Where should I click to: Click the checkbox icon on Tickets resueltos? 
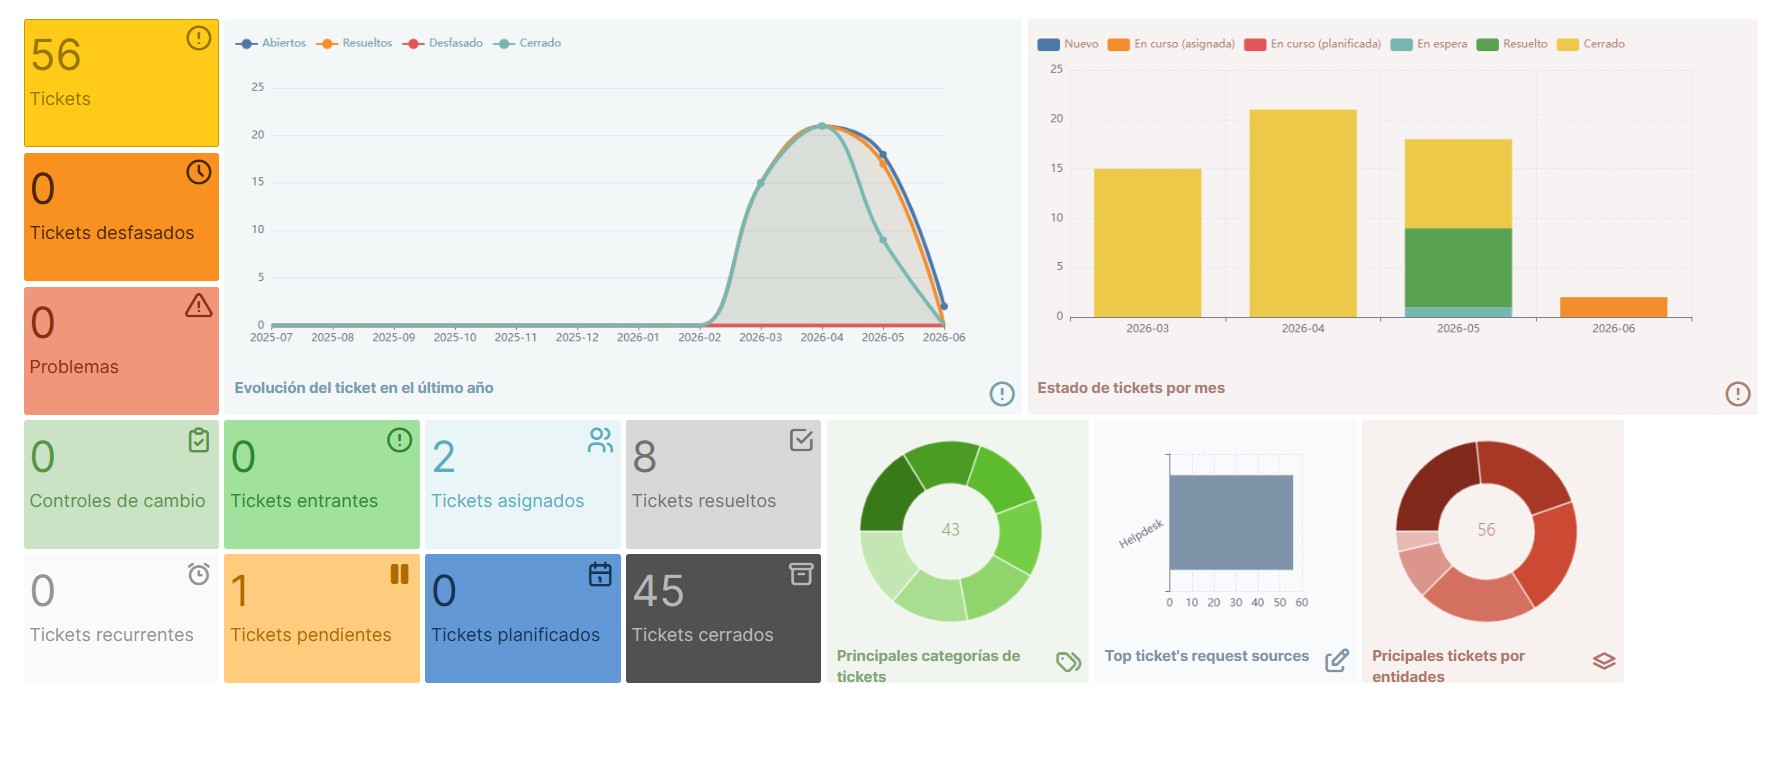coord(801,440)
